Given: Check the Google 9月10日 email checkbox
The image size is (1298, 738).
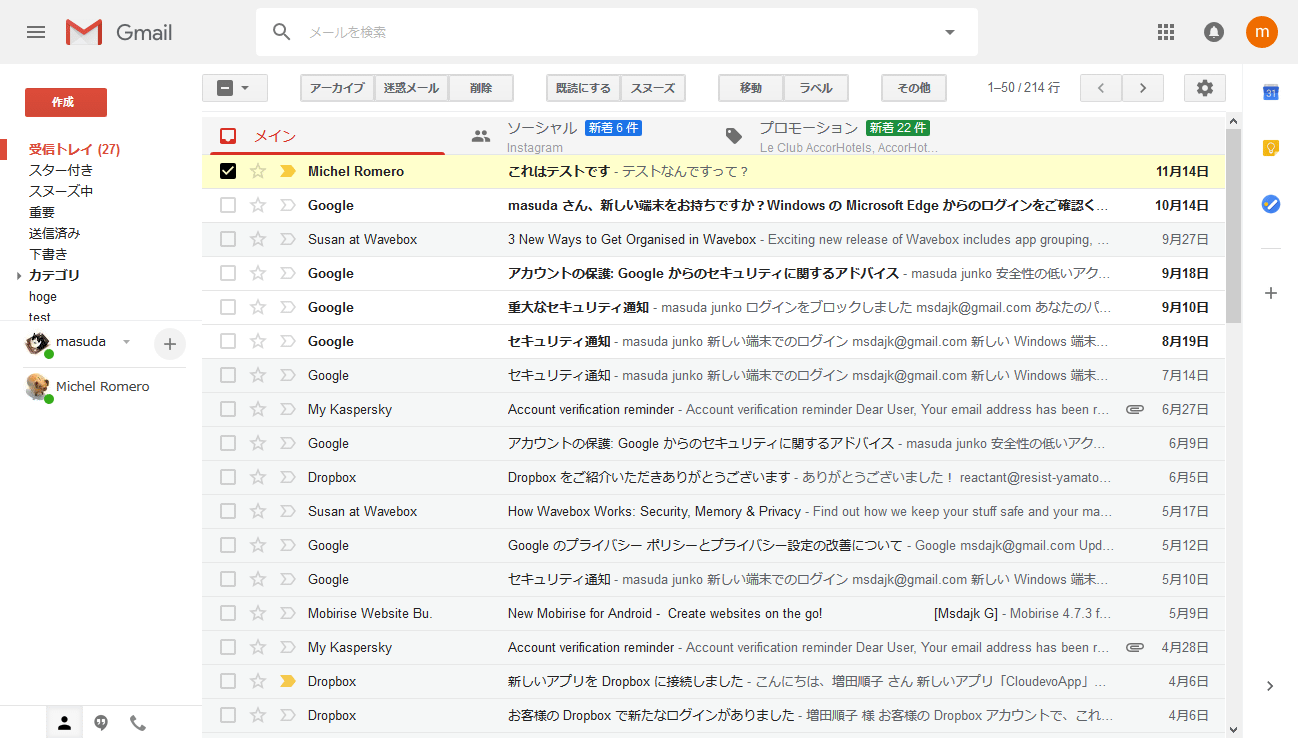Looking at the screenshot, I should [228, 307].
